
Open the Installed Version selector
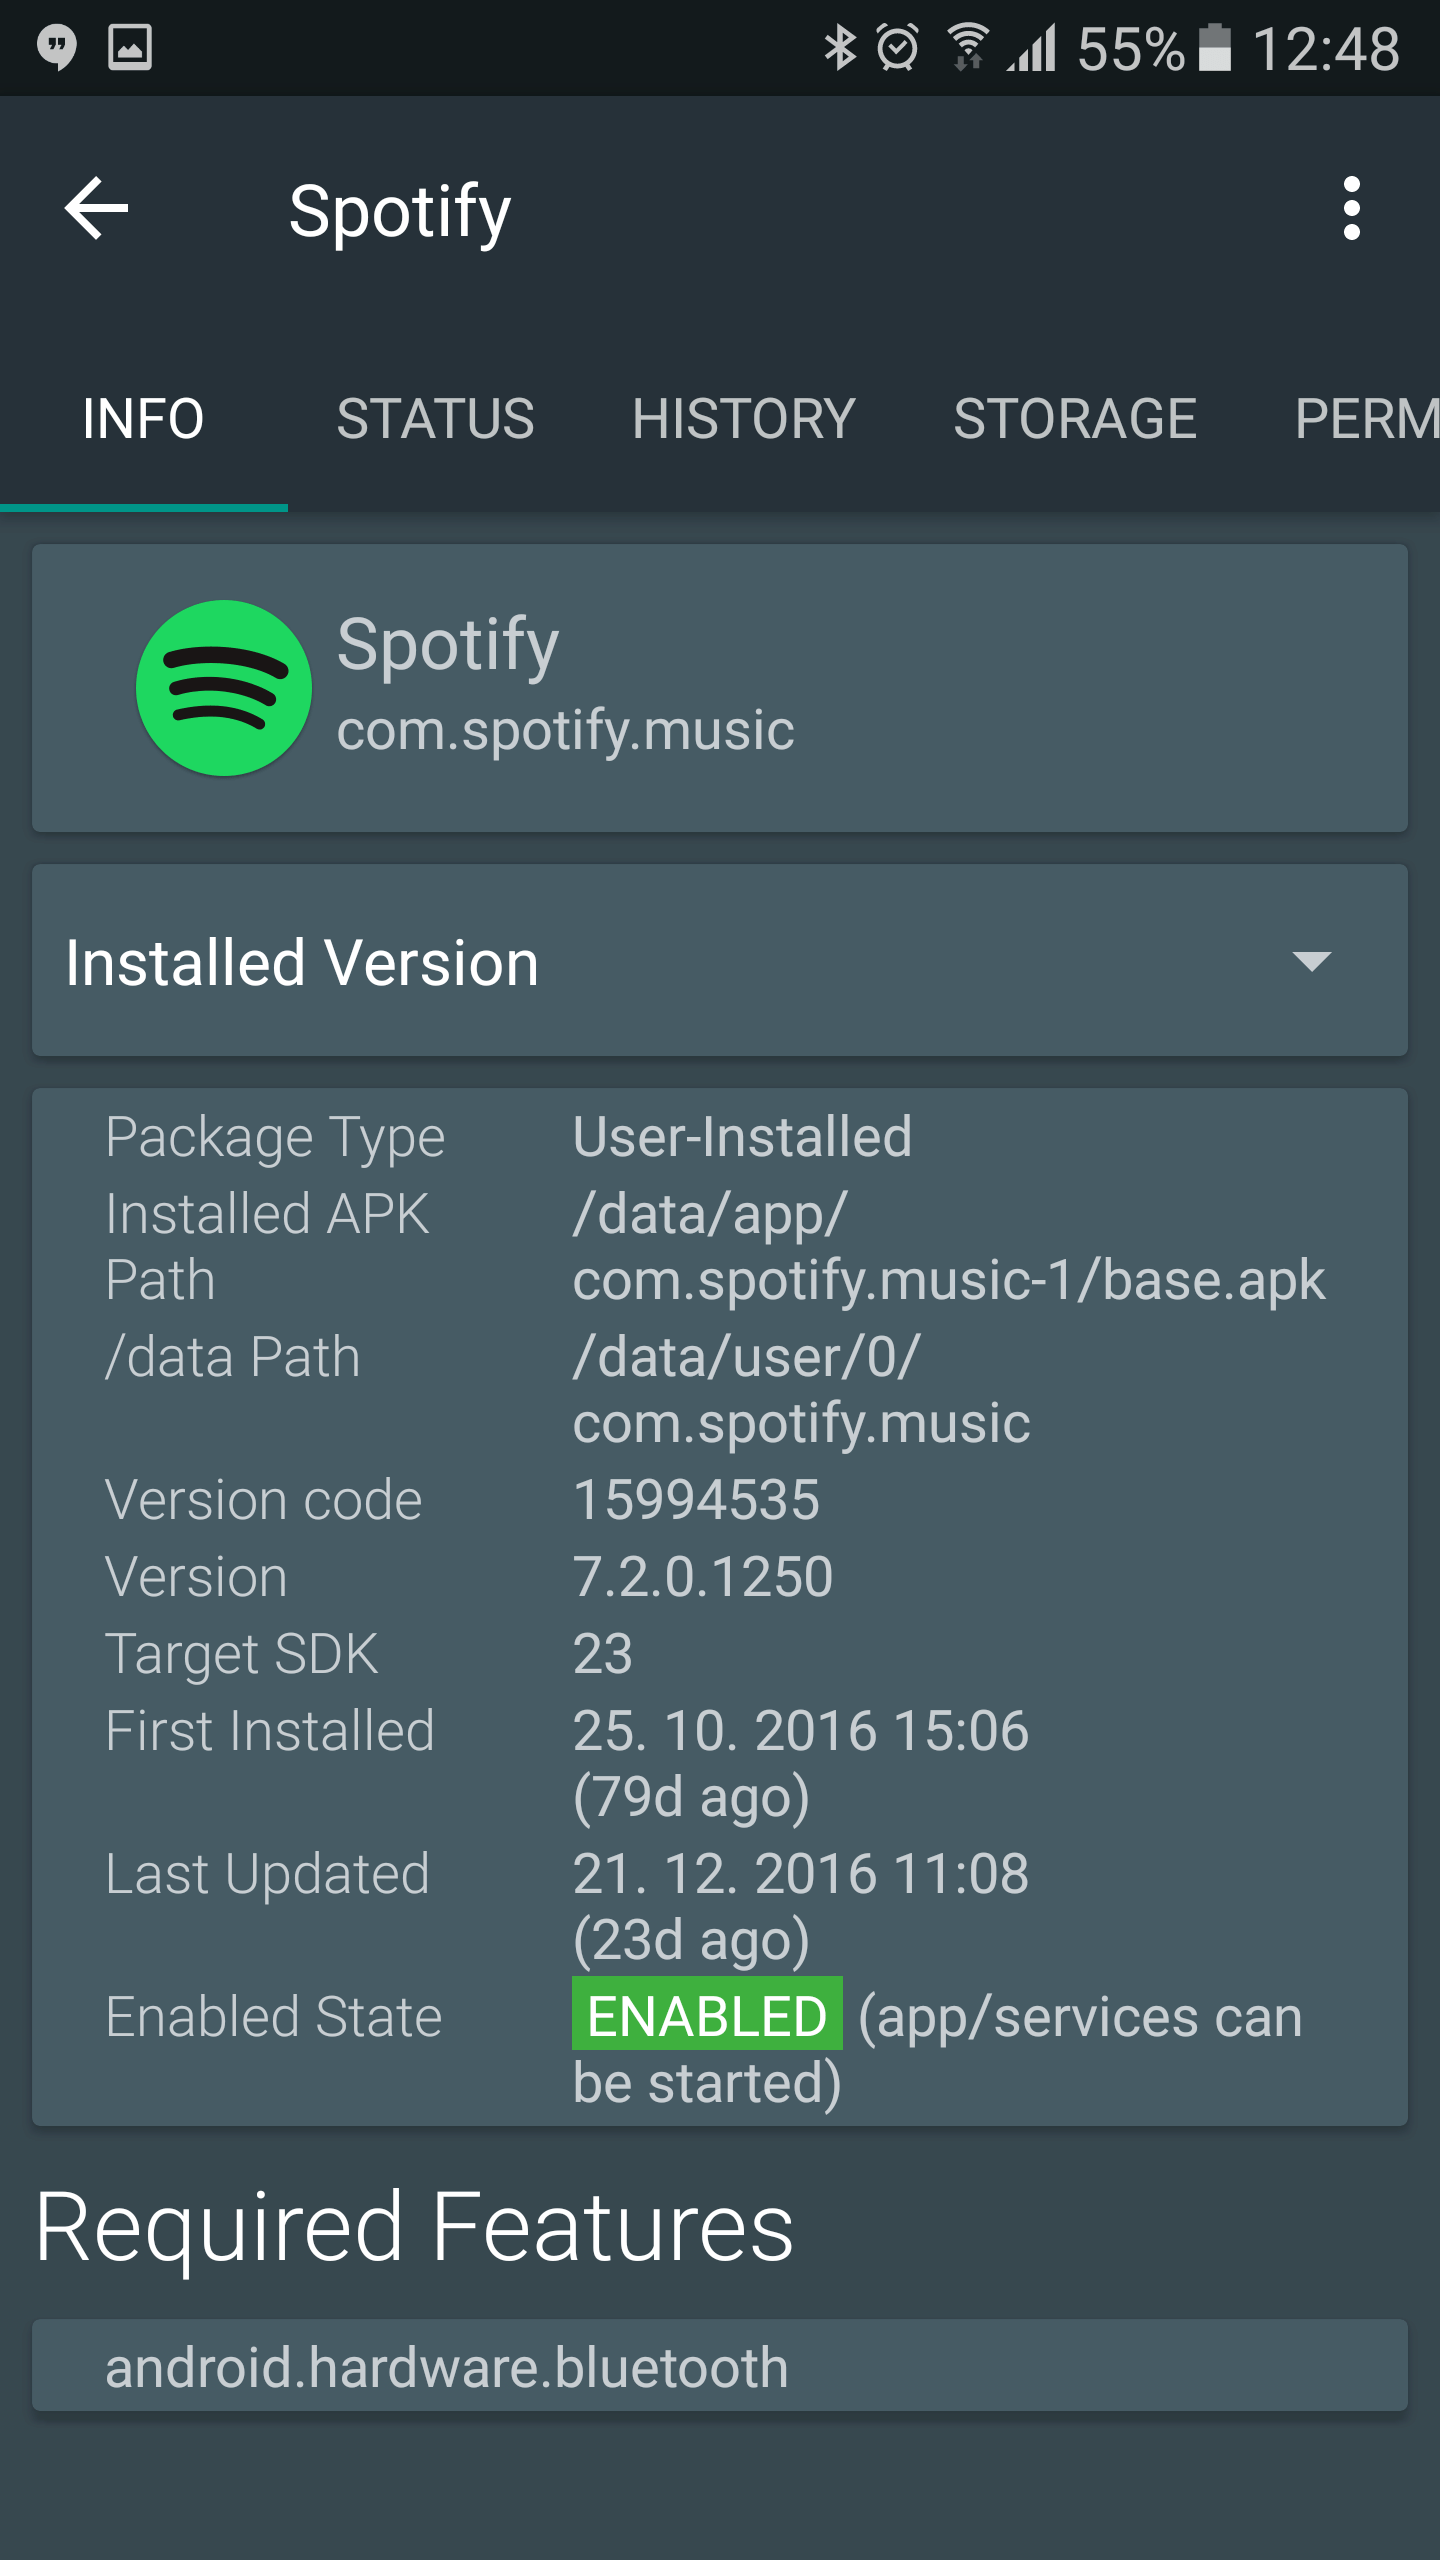tap(720, 960)
